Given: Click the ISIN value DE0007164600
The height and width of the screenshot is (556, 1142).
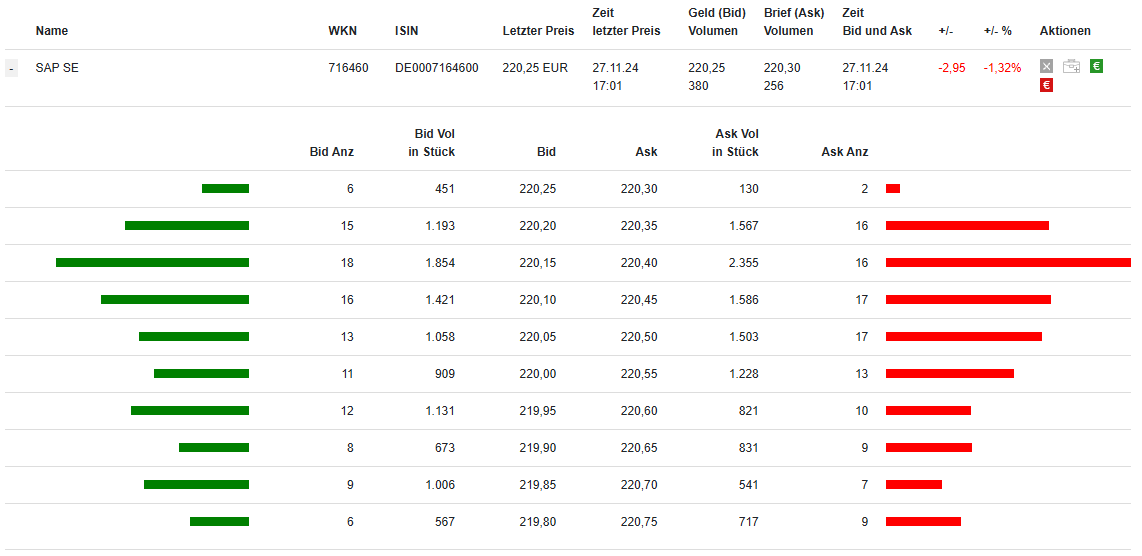Looking at the screenshot, I should tap(436, 68).
